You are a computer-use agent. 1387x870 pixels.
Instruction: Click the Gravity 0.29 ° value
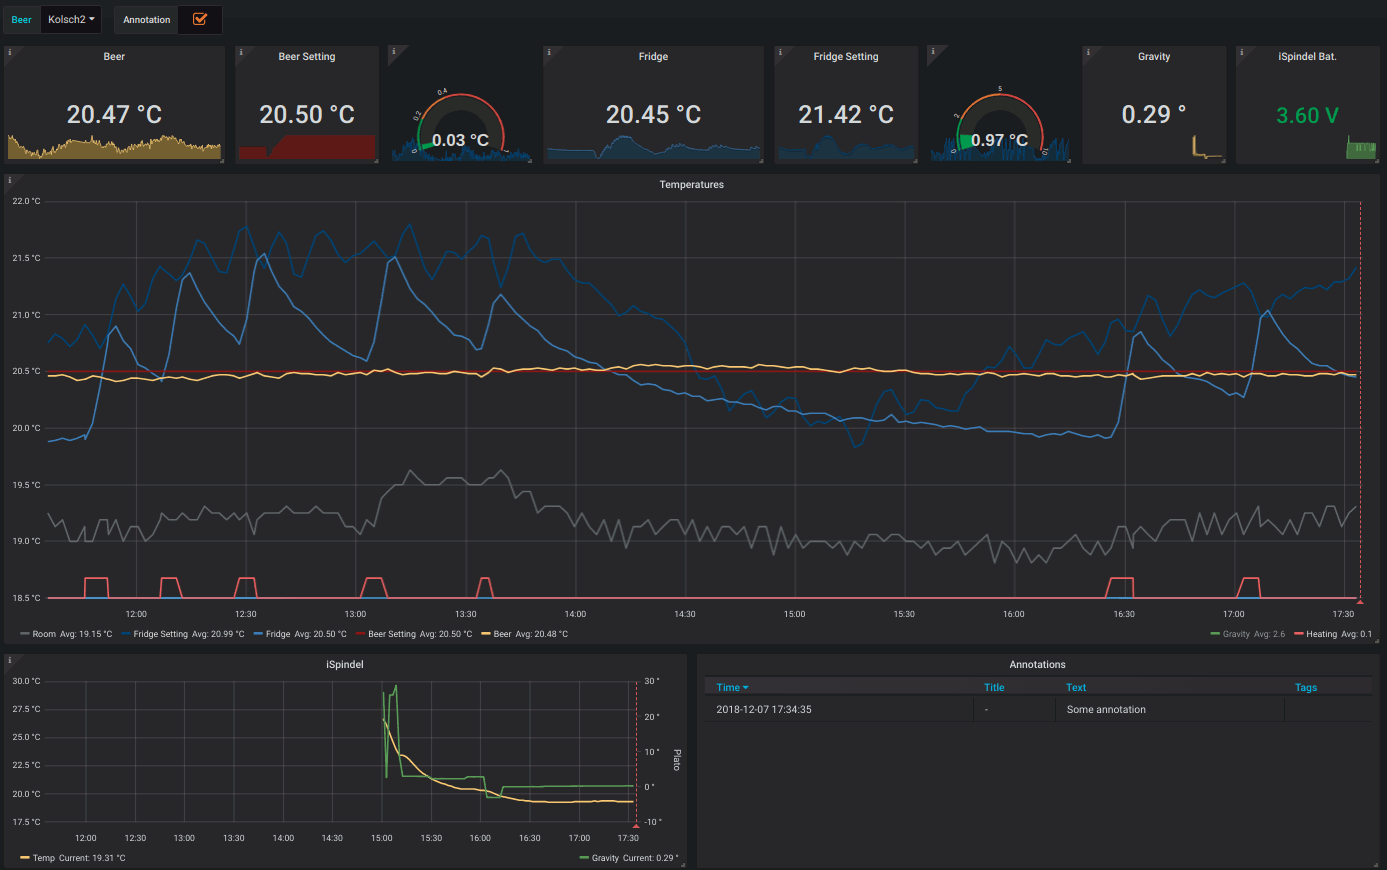1154,115
